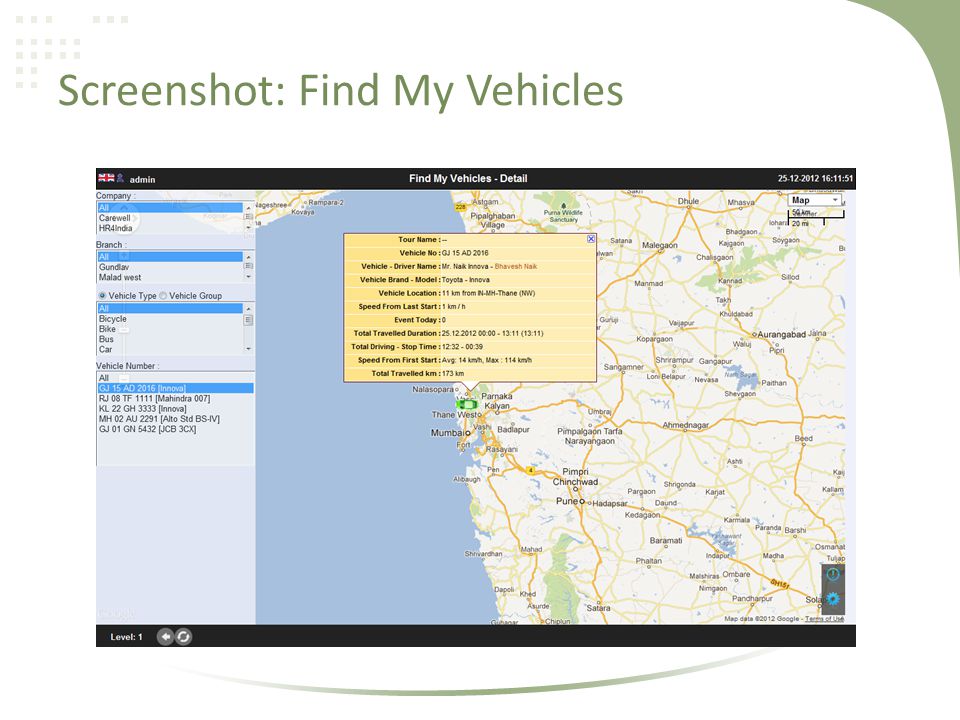This screenshot has width=960, height=720.
Task: Click the Find My Vehicles - Detail title
Action: pos(468,179)
